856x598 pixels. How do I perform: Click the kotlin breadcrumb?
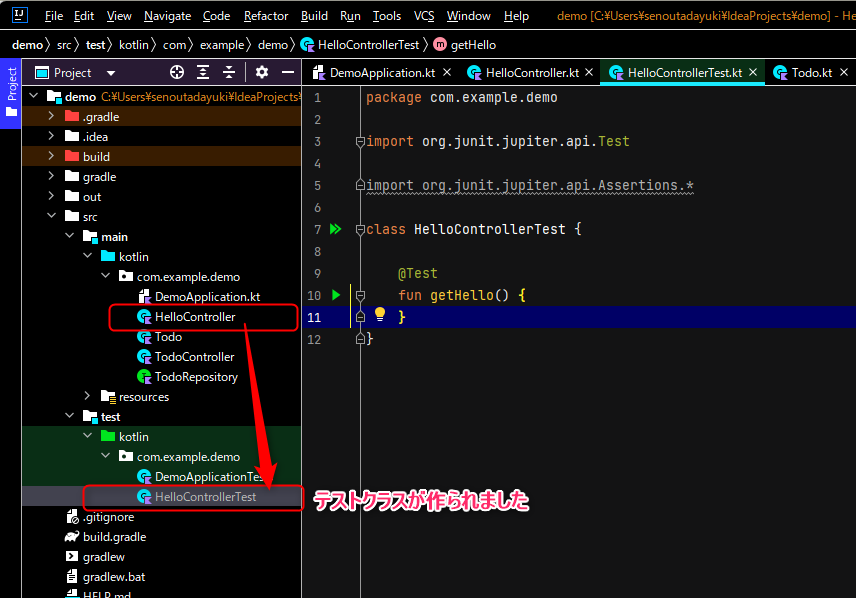pos(134,45)
